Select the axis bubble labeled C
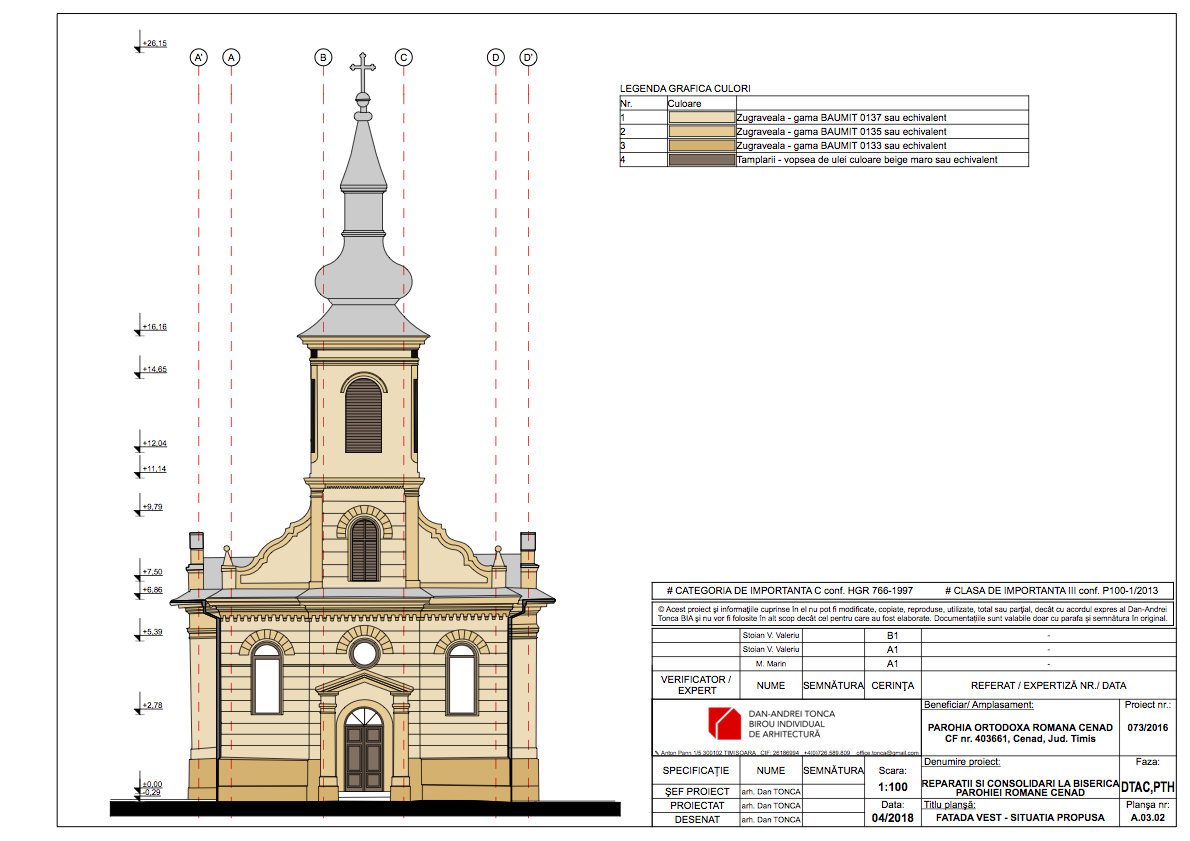Image resolution: width=1190 pixels, height=841 pixels. point(403,58)
